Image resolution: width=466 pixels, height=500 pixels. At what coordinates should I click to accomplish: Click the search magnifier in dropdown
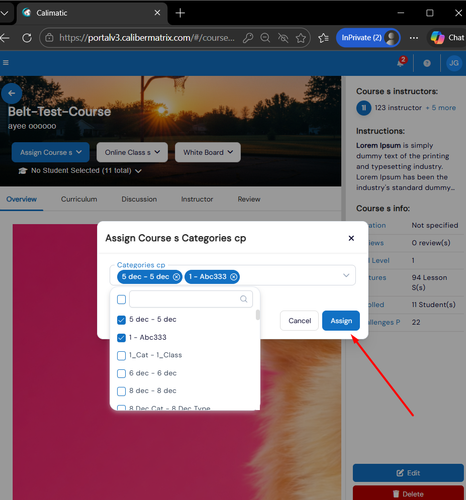tap(244, 299)
